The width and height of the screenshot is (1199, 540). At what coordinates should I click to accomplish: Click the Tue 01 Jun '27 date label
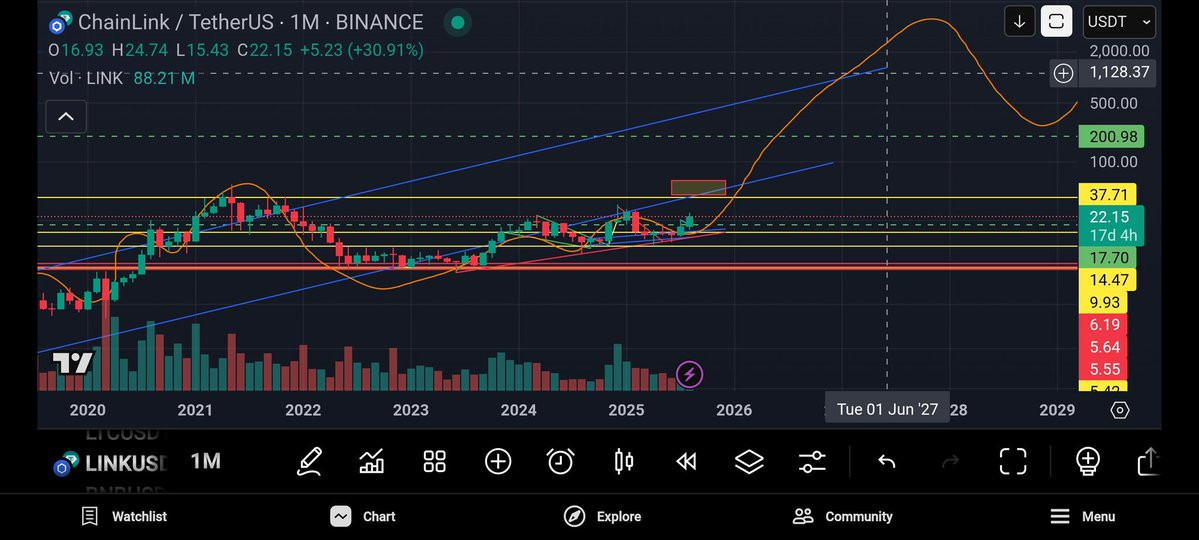887,409
